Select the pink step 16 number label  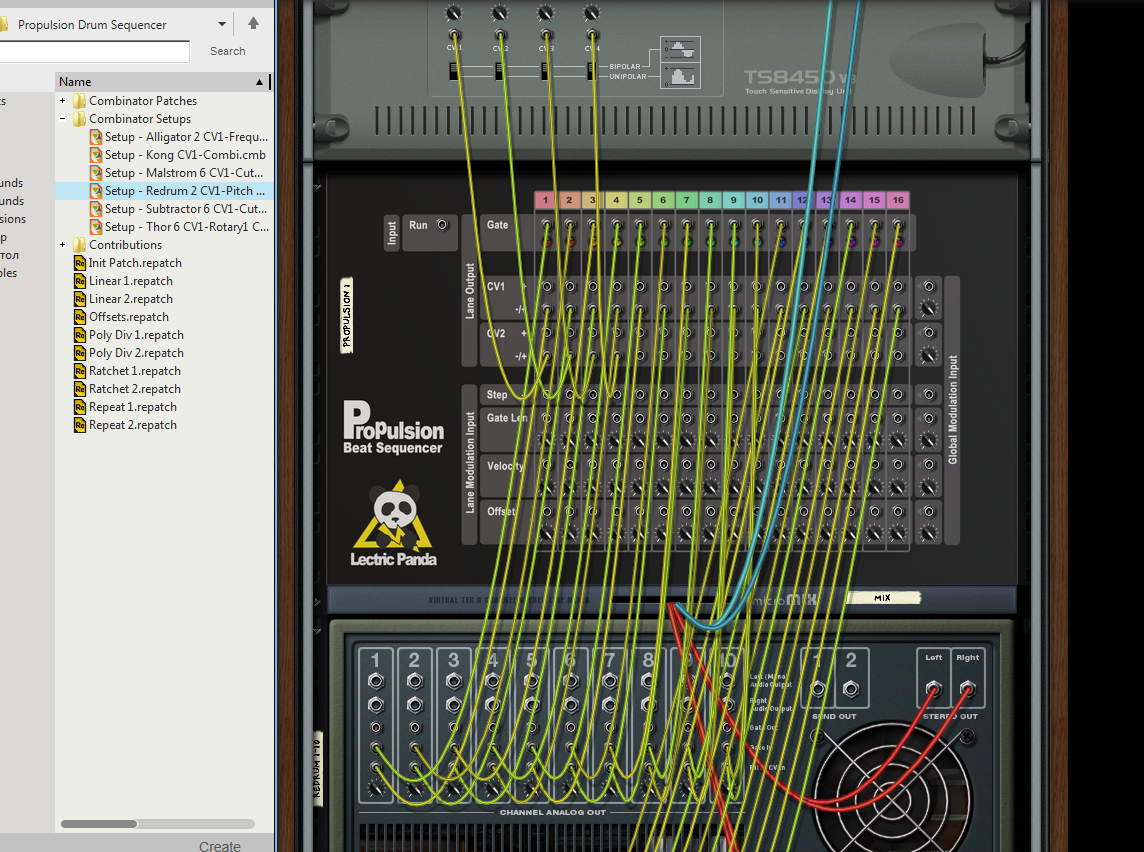pos(898,200)
